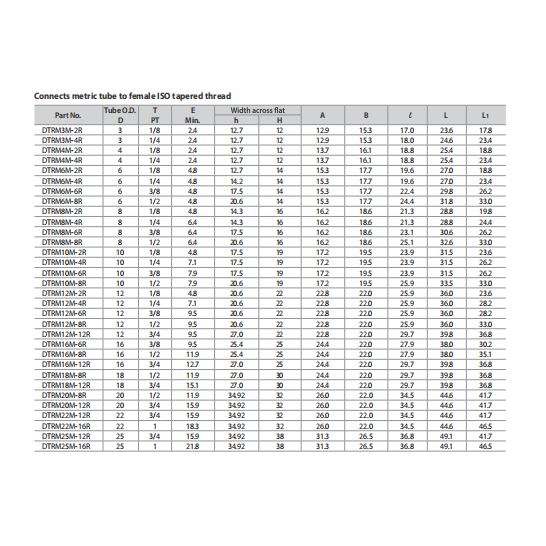Viewport: 546px width, 546px height.
Task: Click part number DTRM4M-4R
Action: tap(62, 161)
